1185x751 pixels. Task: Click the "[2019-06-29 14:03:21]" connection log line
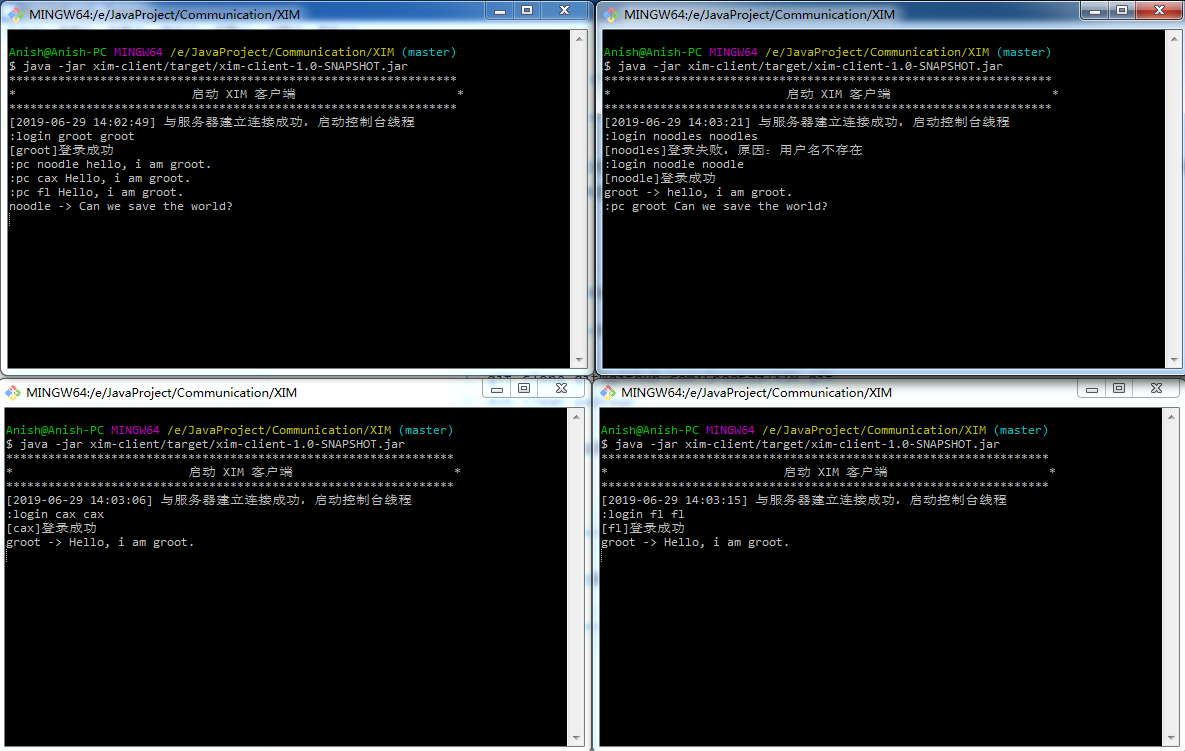pos(806,122)
